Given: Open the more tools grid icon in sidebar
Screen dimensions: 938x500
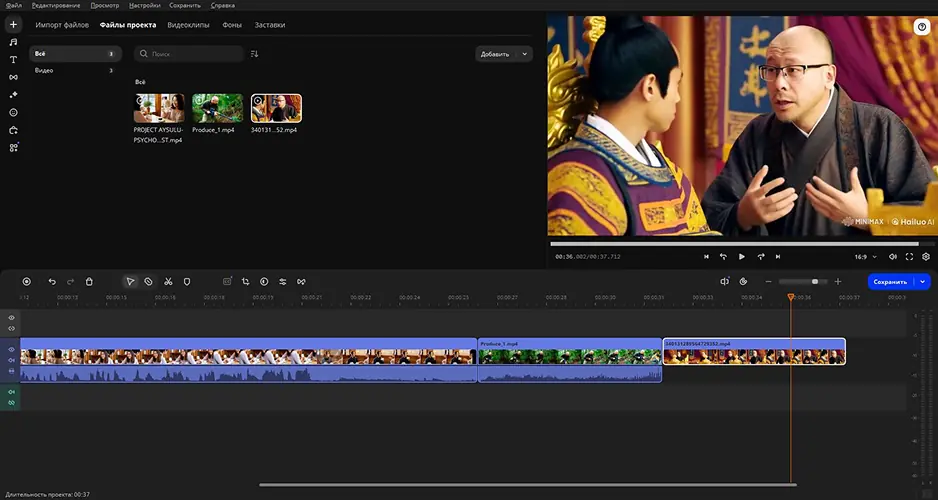Looking at the screenshot, I should point(13,147).
